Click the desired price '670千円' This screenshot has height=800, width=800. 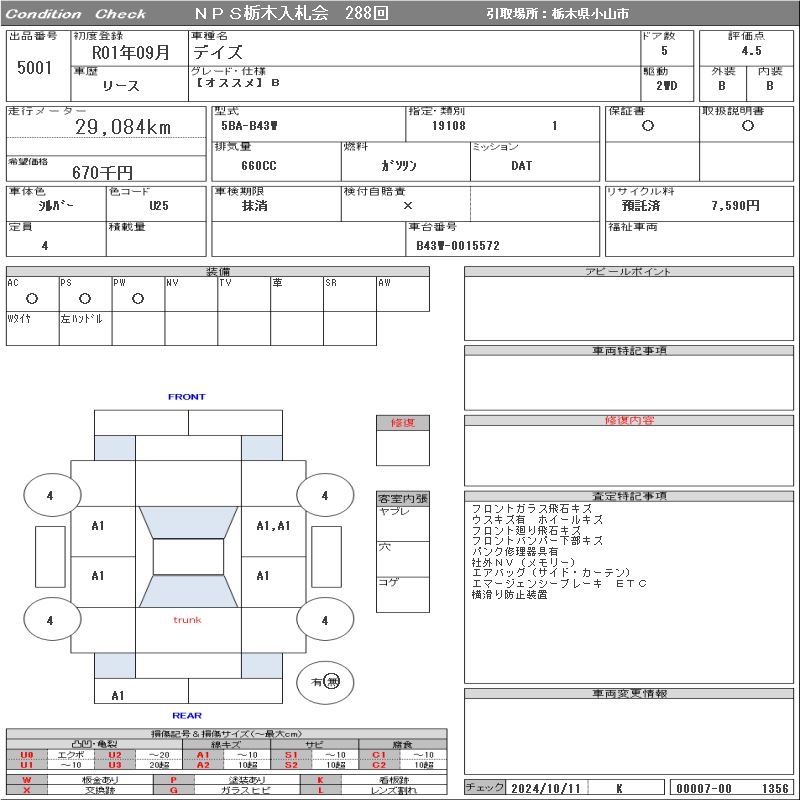pos(103,172)
